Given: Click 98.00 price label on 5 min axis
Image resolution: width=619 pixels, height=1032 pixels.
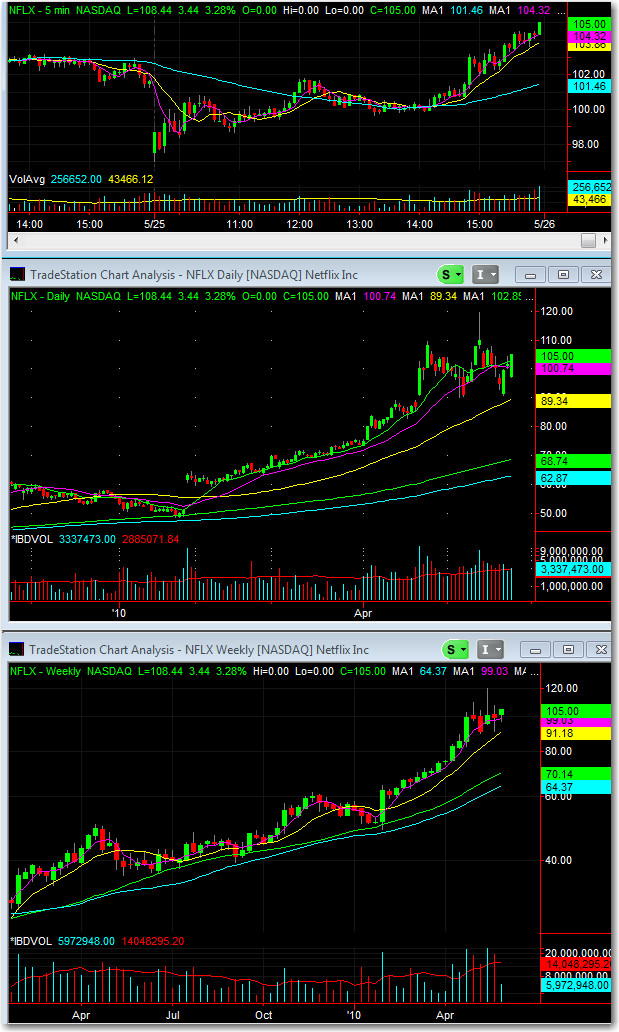Looking at the screenshot, I should coord(585,144).
